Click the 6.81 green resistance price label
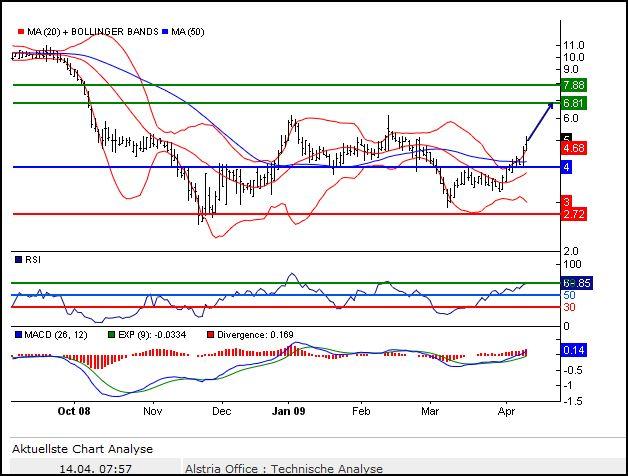Image resolution: width=628 pixels, height=476 pixels. pos(574,103)
